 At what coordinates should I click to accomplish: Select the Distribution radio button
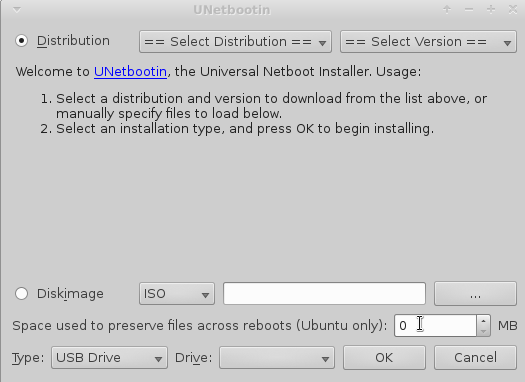click(x=21, y=41)
